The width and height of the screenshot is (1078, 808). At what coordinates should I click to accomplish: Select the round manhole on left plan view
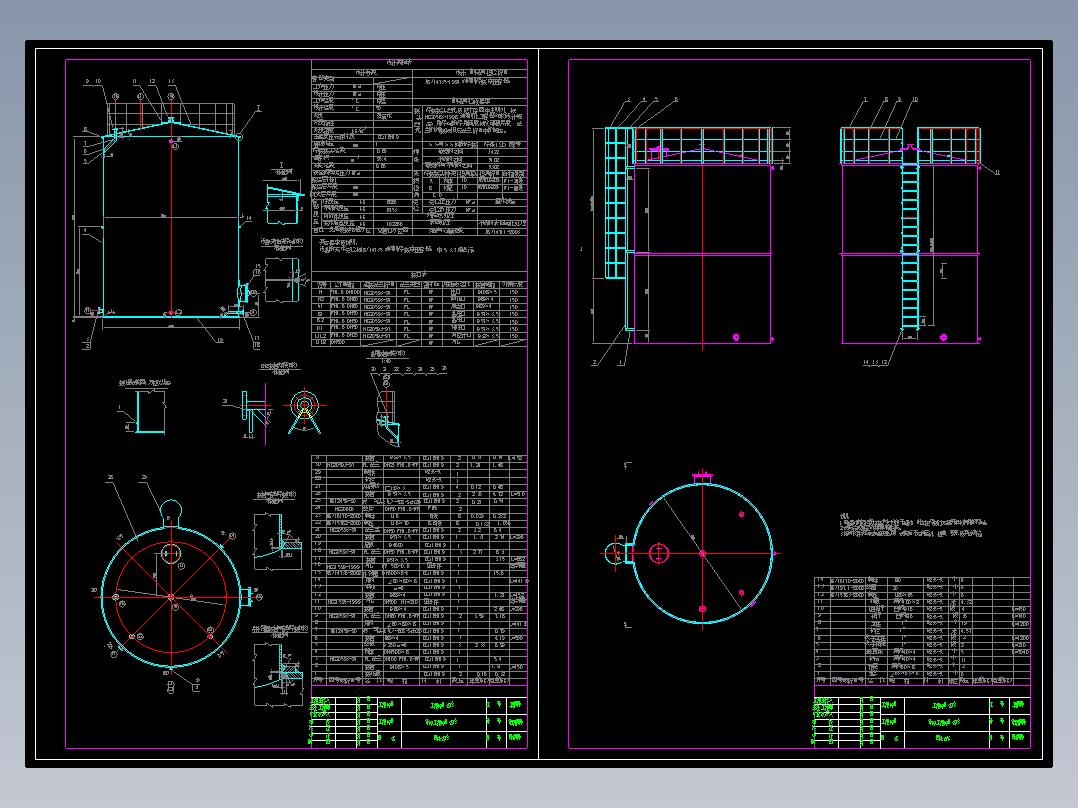point(170,553)
